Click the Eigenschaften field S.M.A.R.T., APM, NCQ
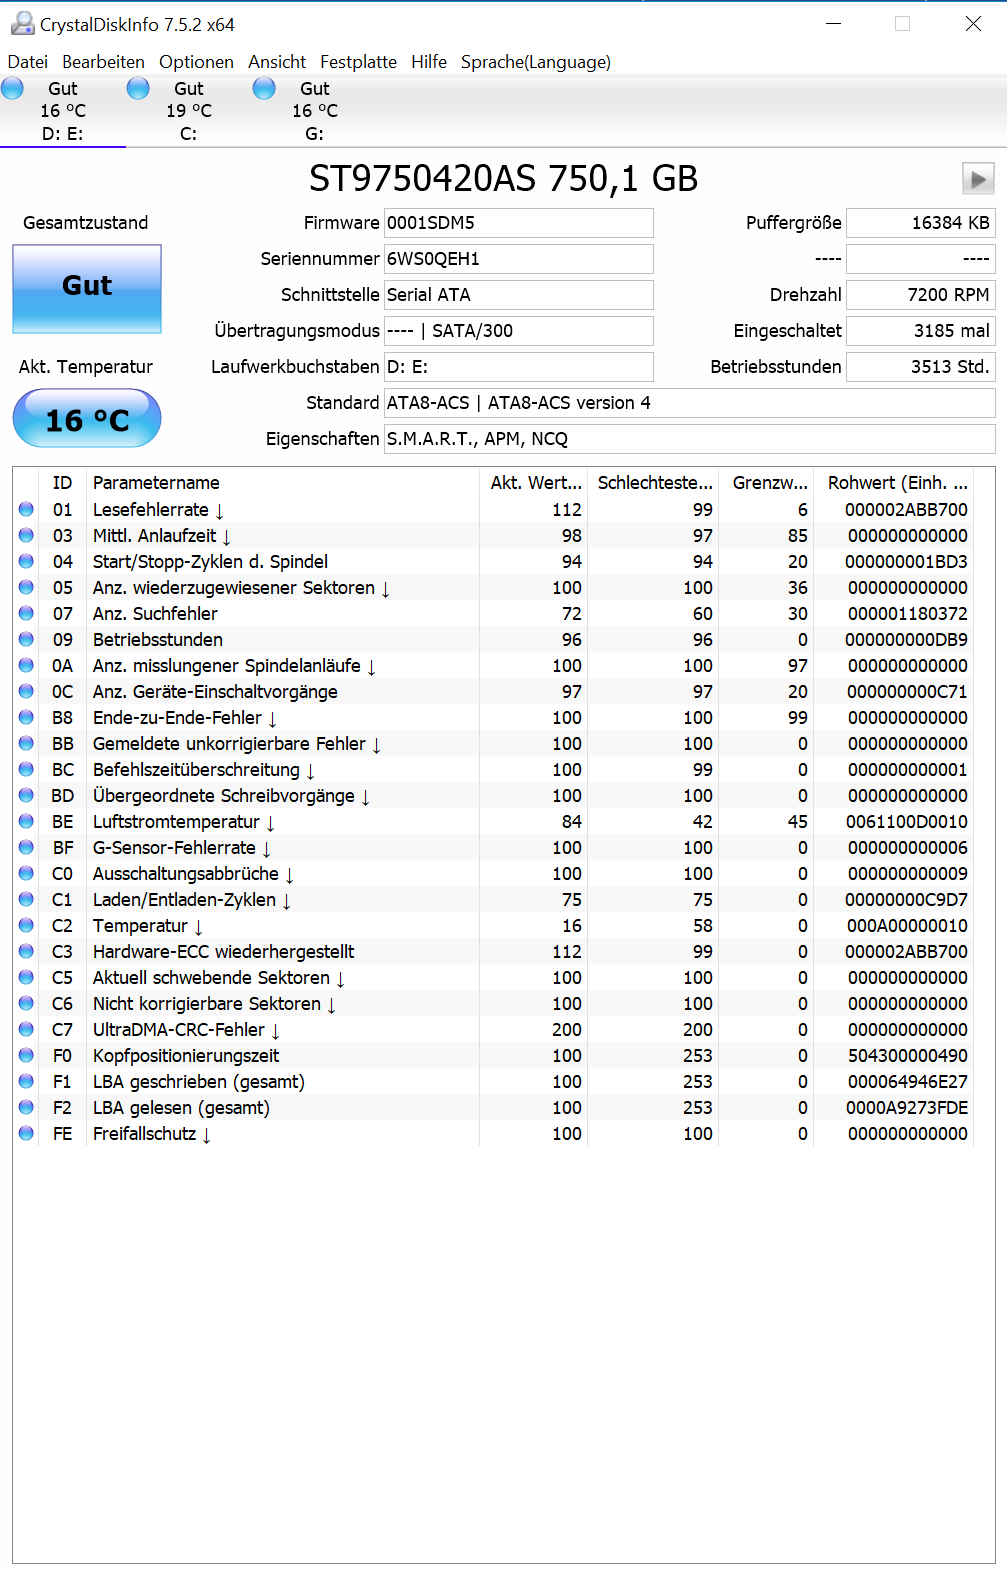 (690, 439)
